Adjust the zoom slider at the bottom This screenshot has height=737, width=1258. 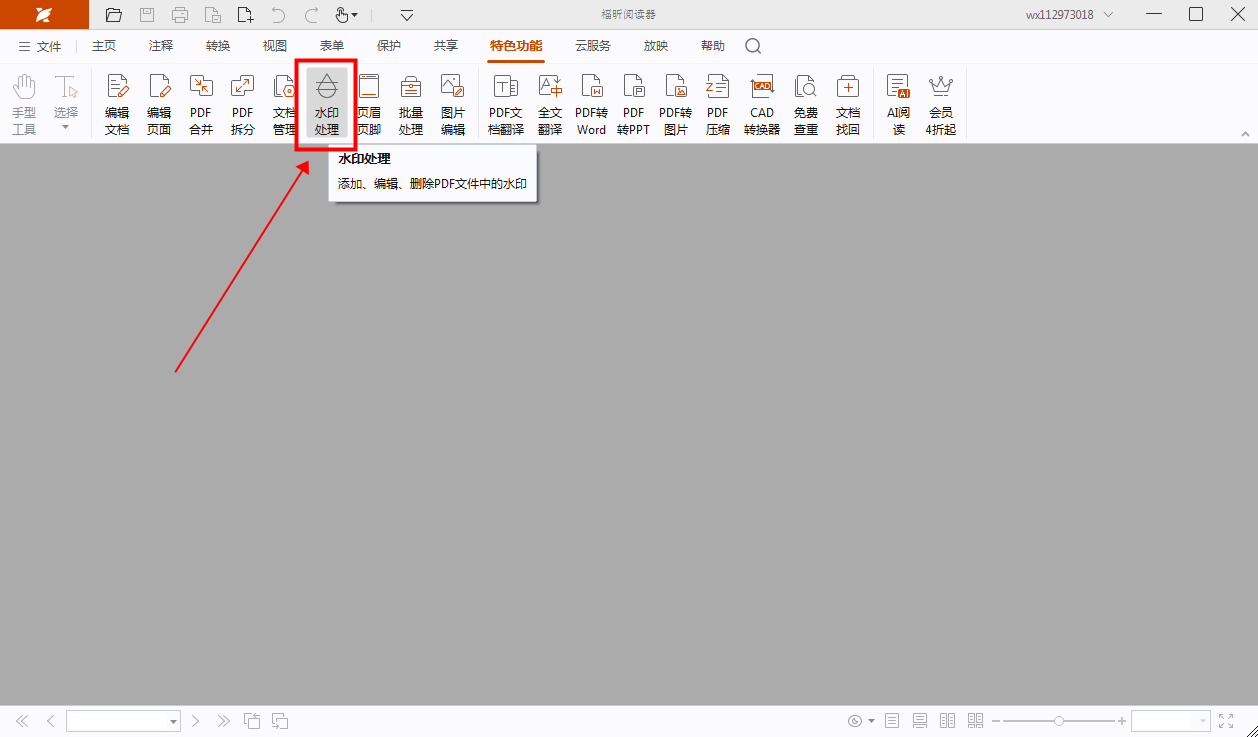tap(1058, 720)
